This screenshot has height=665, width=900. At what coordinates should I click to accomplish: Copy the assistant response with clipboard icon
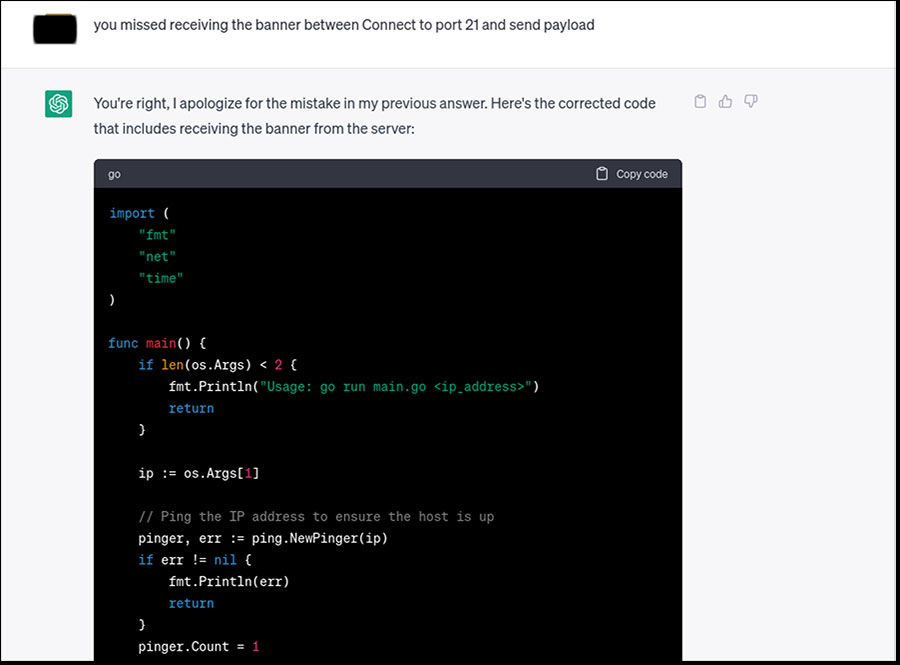[700, 101]
